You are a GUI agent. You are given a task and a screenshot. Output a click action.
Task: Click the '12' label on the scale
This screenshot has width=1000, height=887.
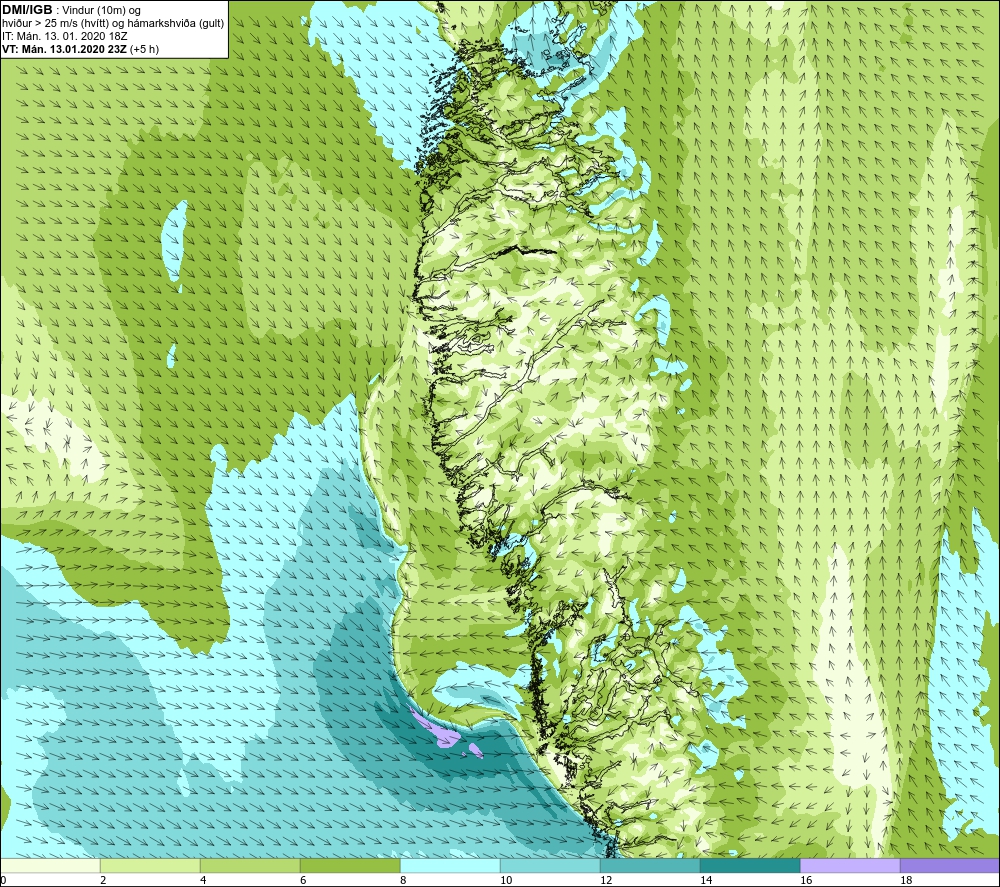[606, 880]
